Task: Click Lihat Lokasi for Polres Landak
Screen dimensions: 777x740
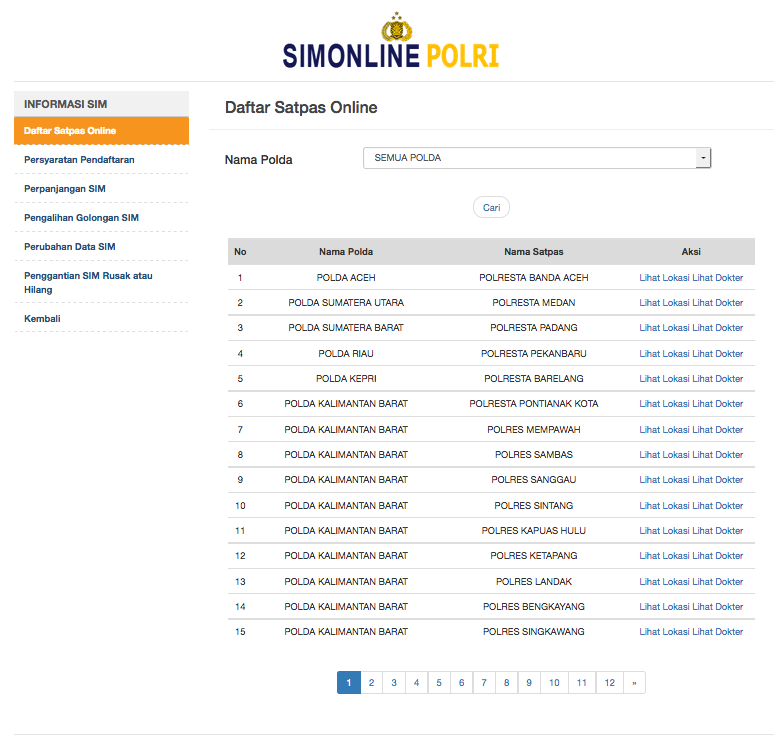Action: point(664,581)
